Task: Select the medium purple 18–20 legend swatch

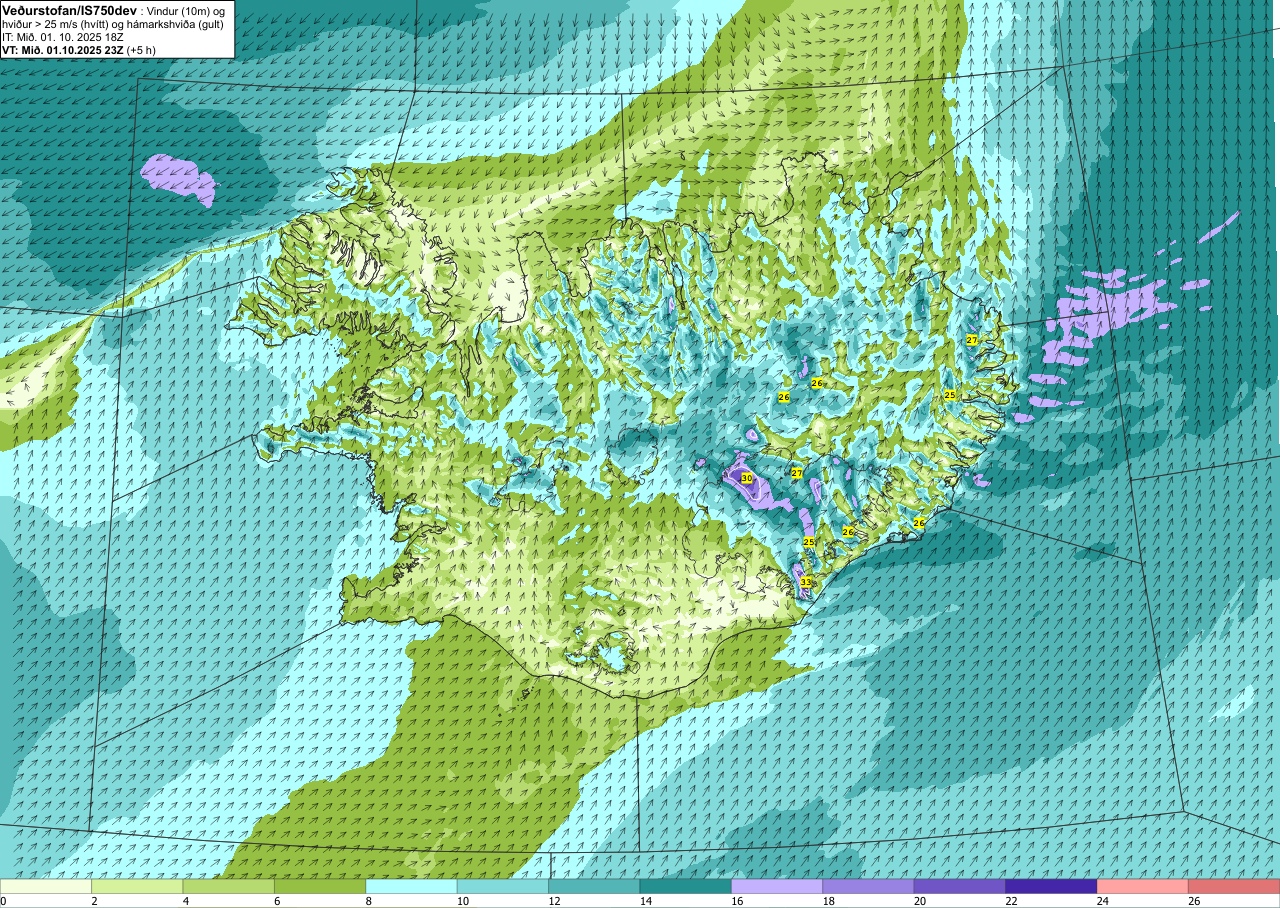Action: 868,887
